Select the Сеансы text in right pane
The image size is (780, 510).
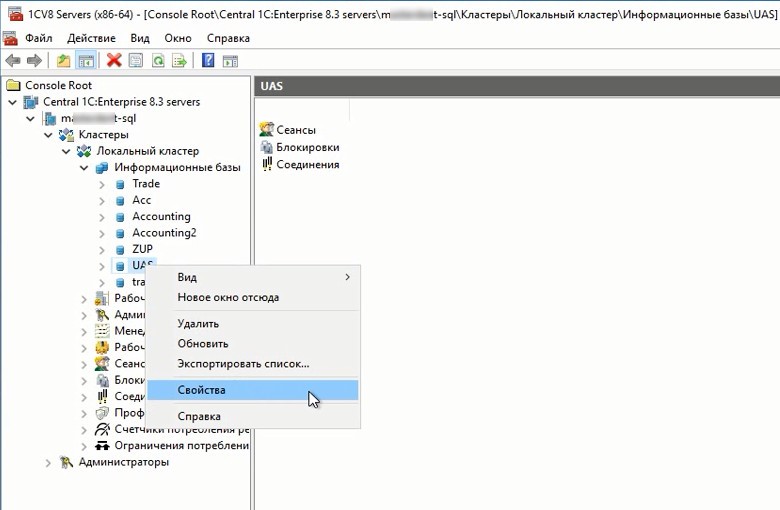pyautogui.click(x=295, y=130)
